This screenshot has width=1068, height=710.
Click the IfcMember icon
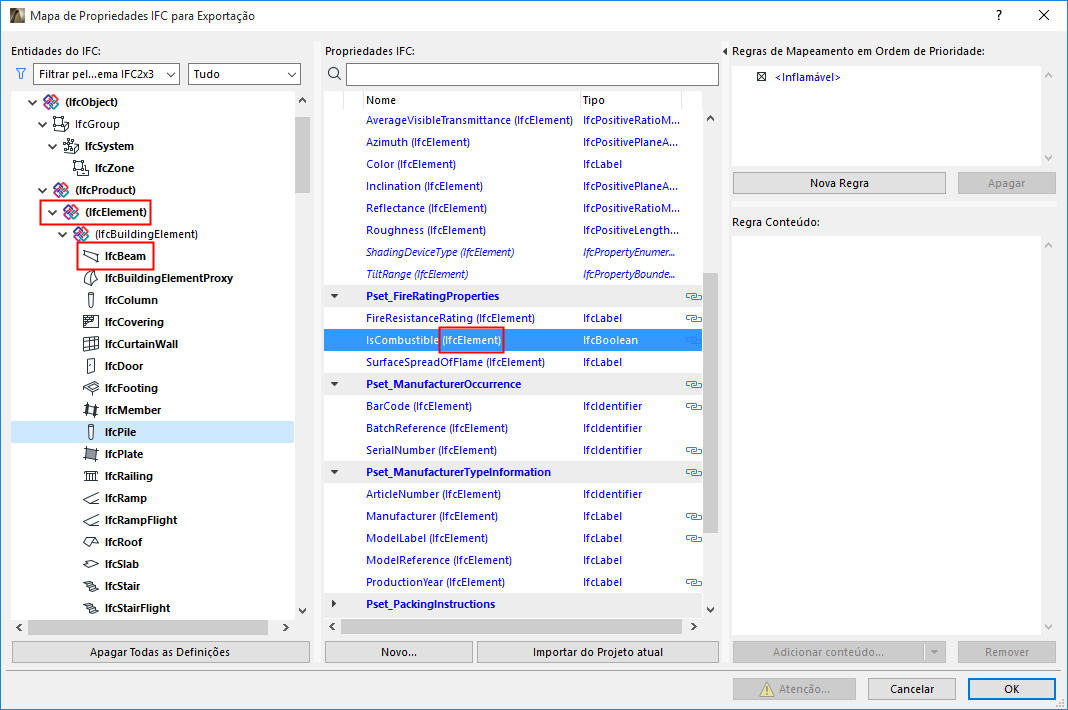pos(91,410)
